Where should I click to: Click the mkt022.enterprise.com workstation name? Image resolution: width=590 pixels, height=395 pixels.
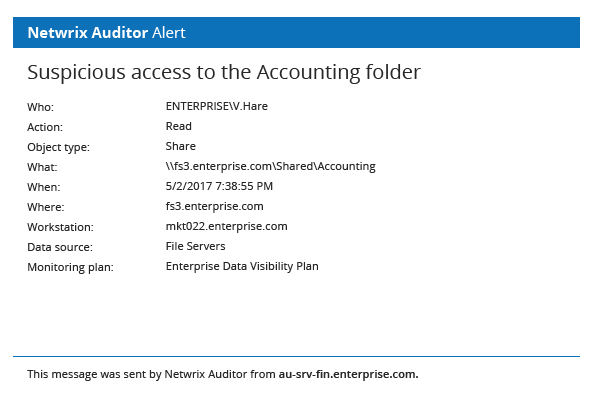(227, 226)
